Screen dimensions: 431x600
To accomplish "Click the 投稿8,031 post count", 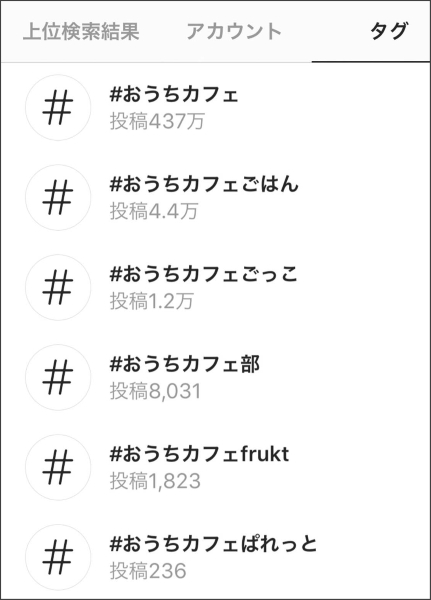I will click(155, 391).
